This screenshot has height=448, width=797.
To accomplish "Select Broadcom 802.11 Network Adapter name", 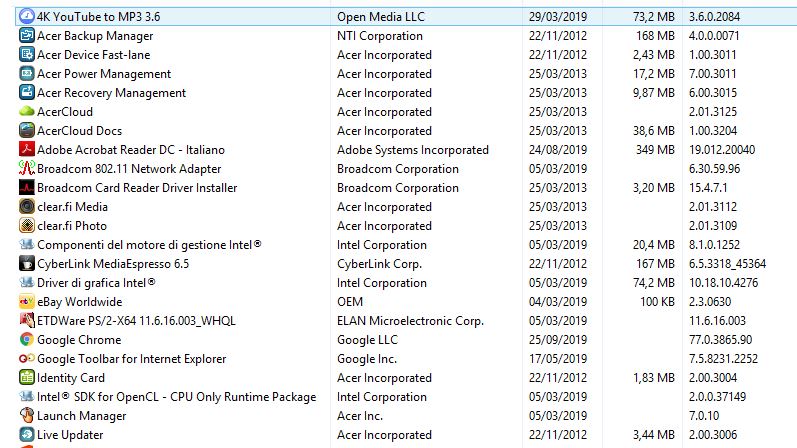I will click(129, 168).
